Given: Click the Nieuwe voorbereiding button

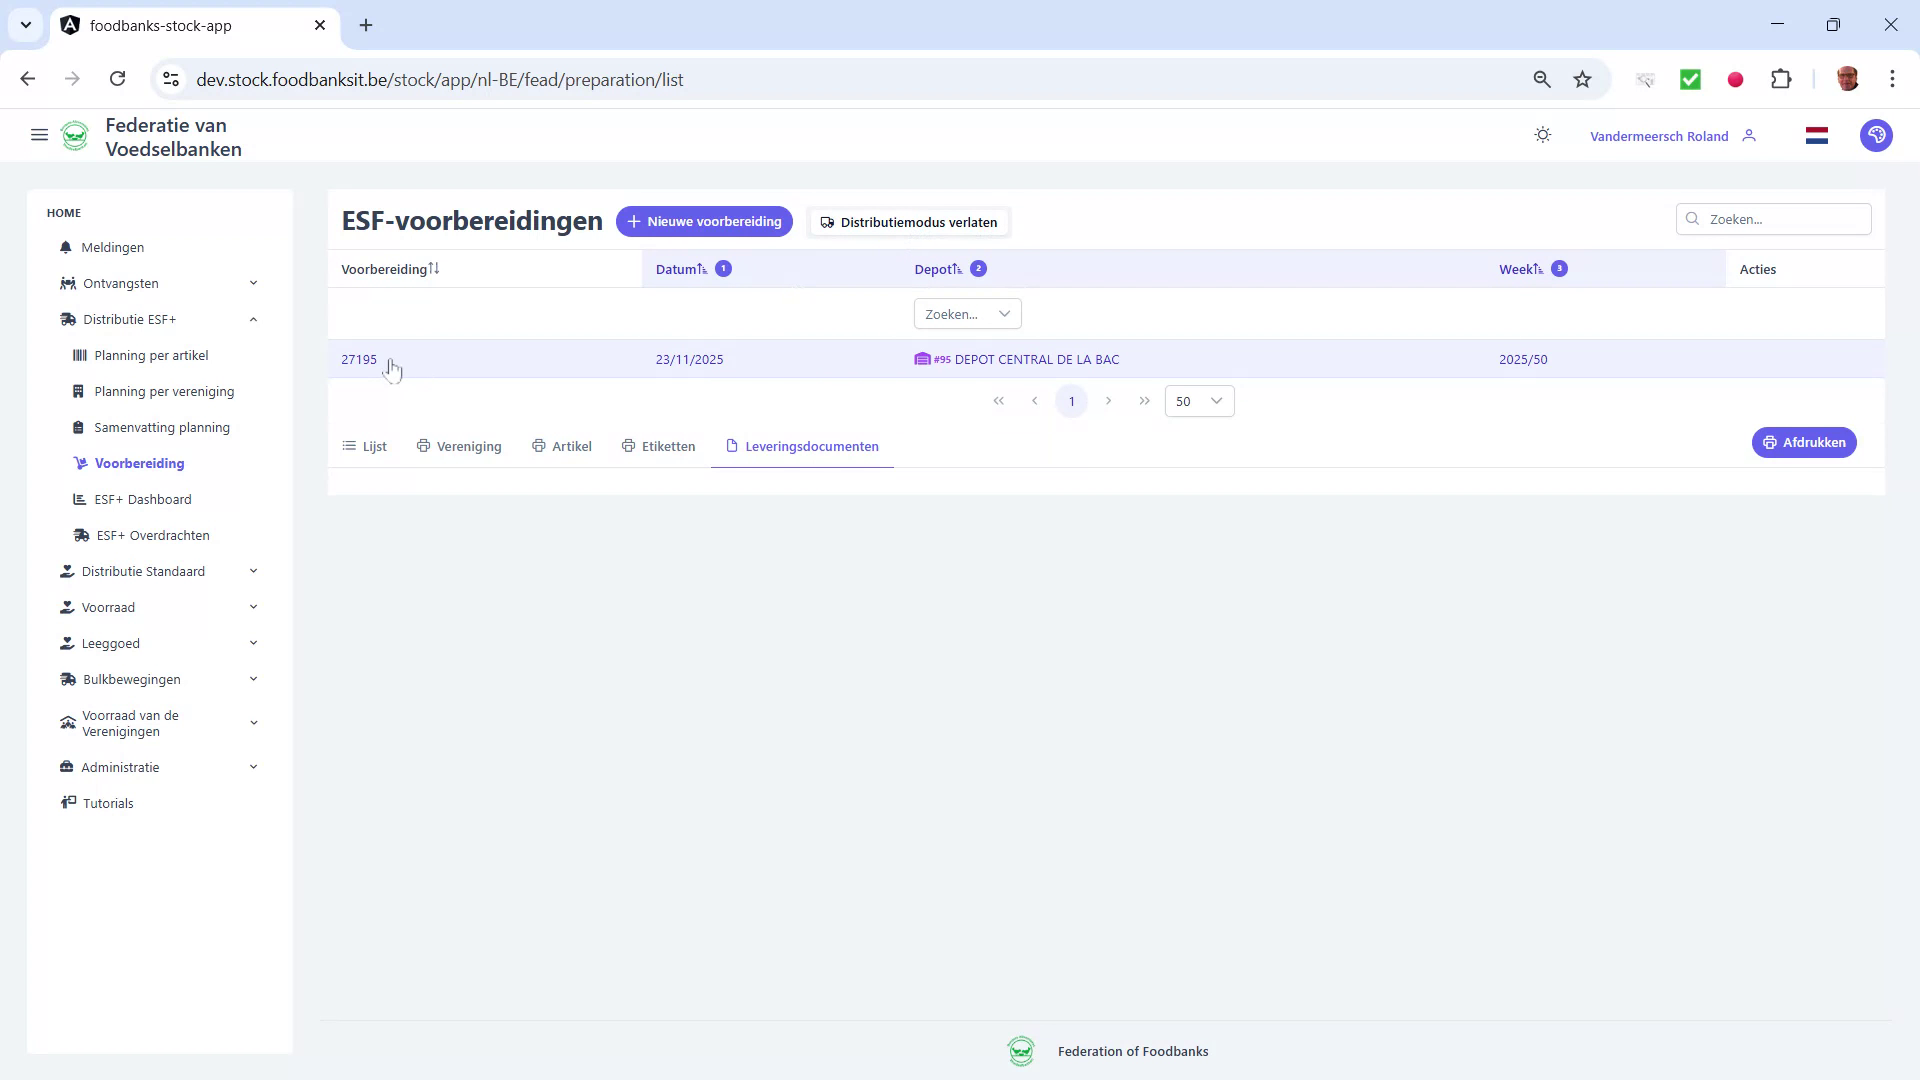Looking at the screenshot, I should pyautogui.click(x=703, y=221).
